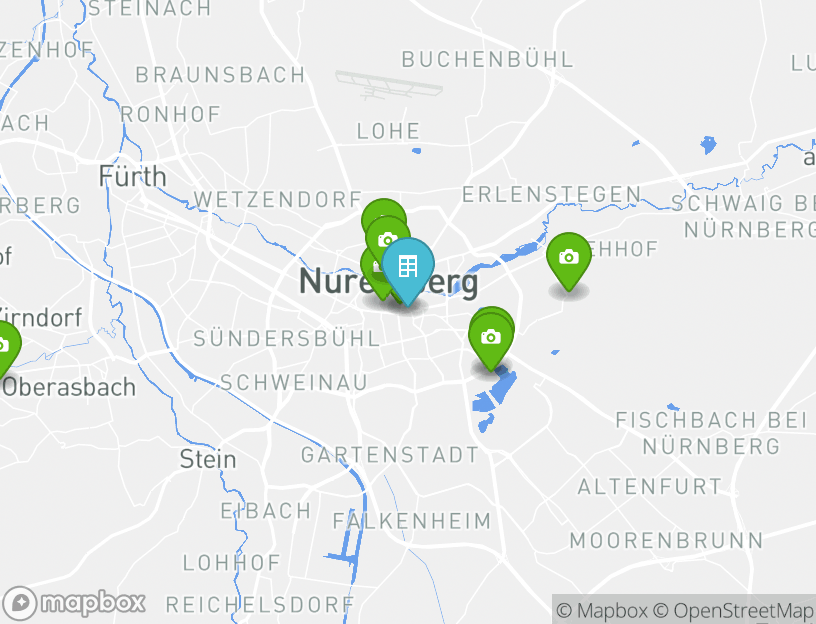
Task: Click the blue lake below camera pins
Action: click(x=493, y=398)
